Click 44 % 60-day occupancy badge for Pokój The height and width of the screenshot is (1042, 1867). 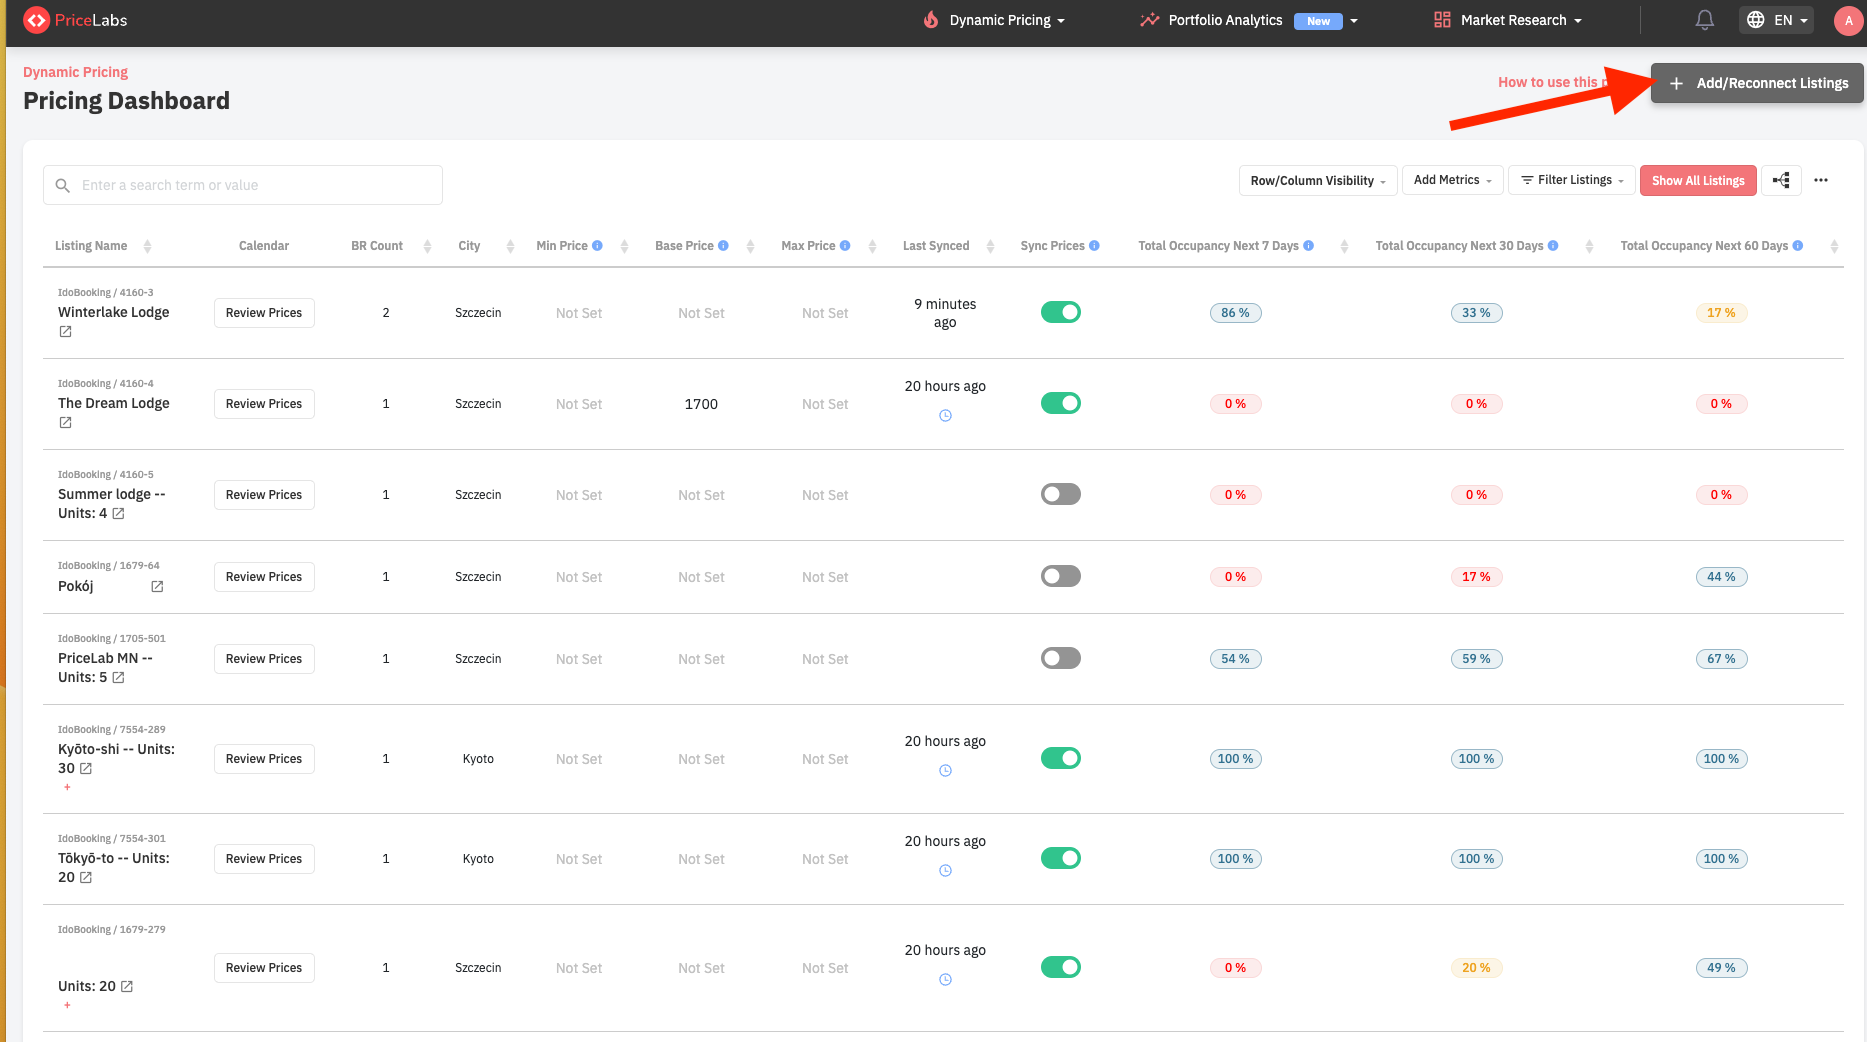pos(1721,577)
